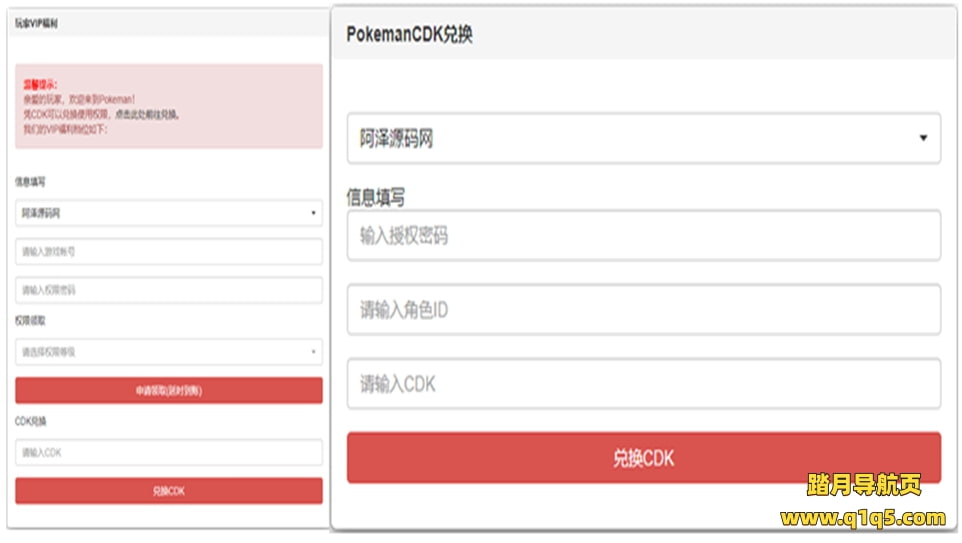Click the arrow of the large server dropdown
The height and width of the screenshot is (543, 962).
click(x=923, y=138)
